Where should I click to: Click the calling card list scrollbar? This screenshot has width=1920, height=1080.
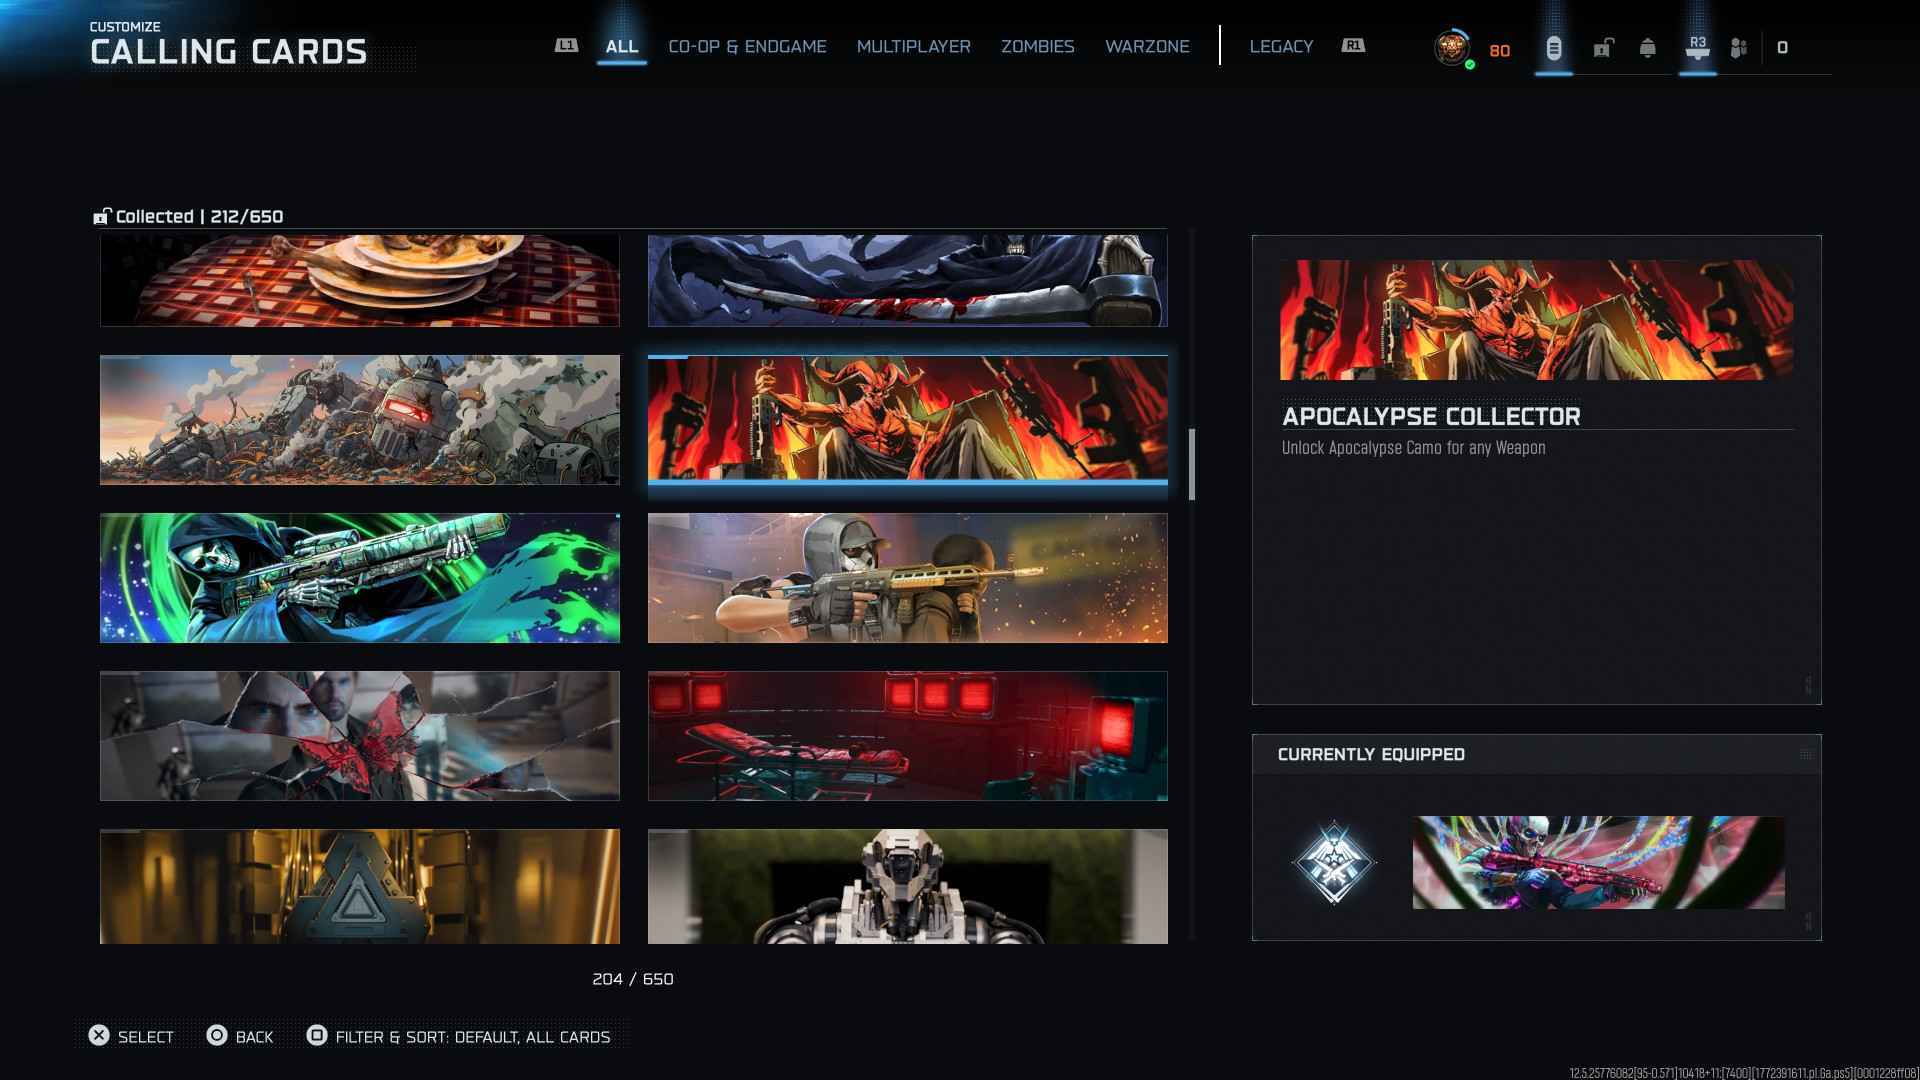click(1191, 465)
